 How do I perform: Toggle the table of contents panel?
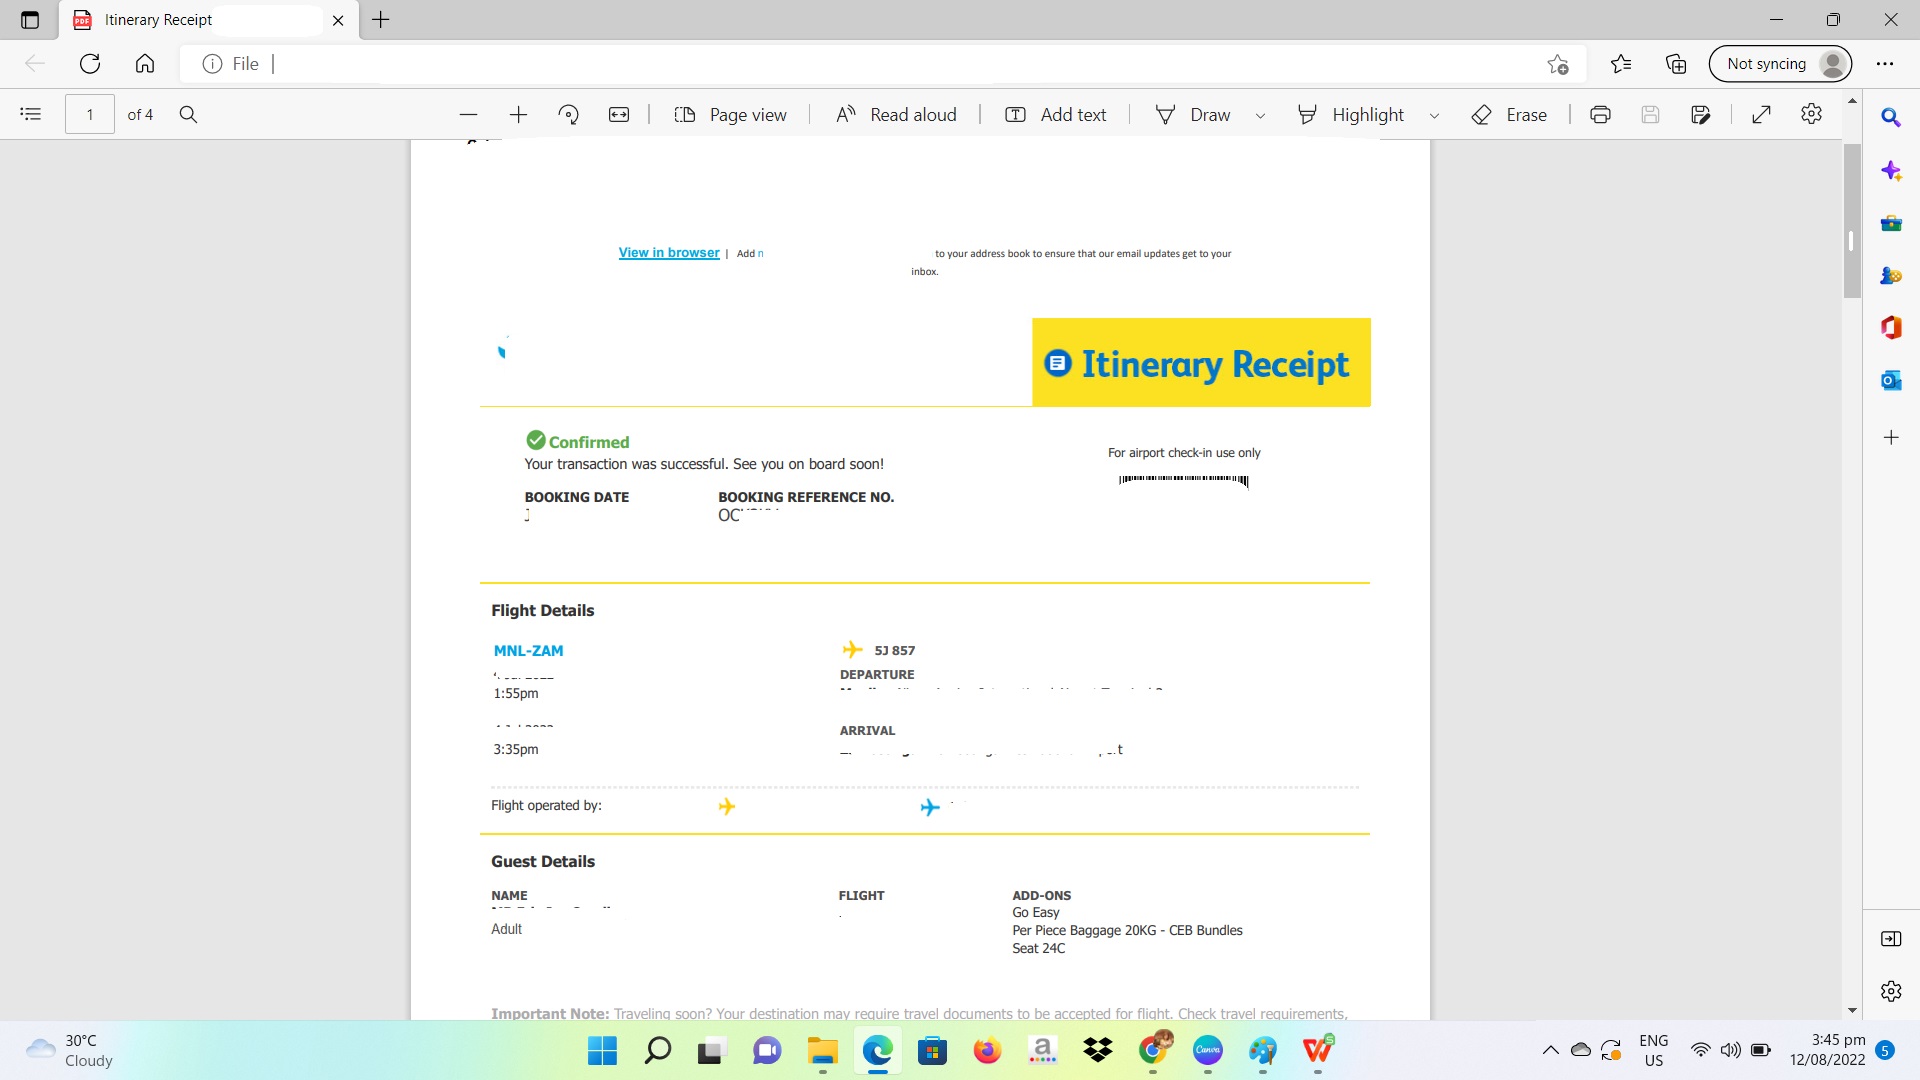point(31,115)
